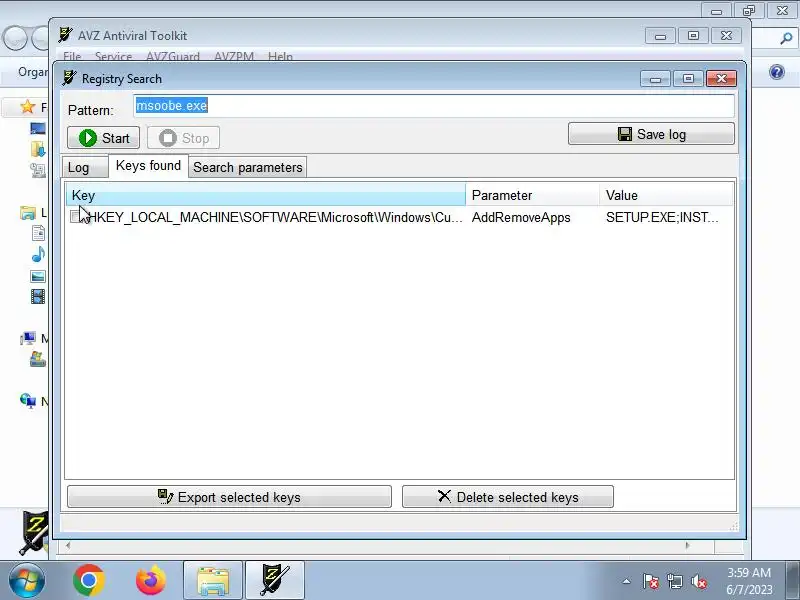
Task: Select the Keys found tab
Action: click(148, 166)
